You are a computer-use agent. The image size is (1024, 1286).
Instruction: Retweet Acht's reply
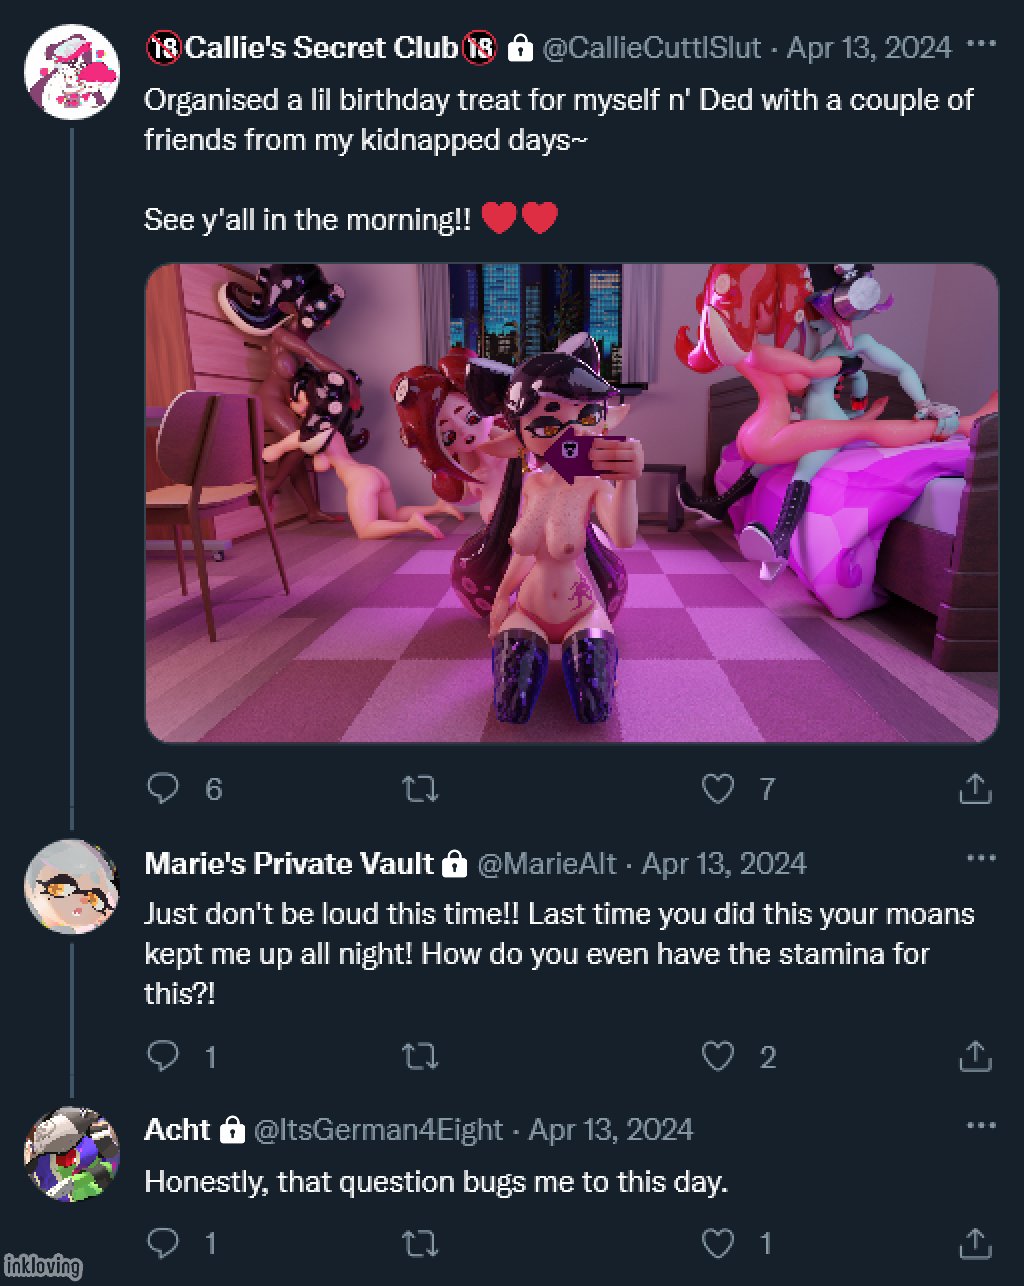tap(419, 1243)
